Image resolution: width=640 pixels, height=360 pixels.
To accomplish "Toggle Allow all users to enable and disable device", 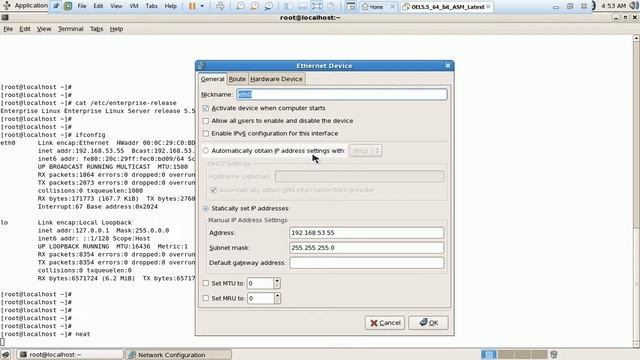I will pos(206,121).
